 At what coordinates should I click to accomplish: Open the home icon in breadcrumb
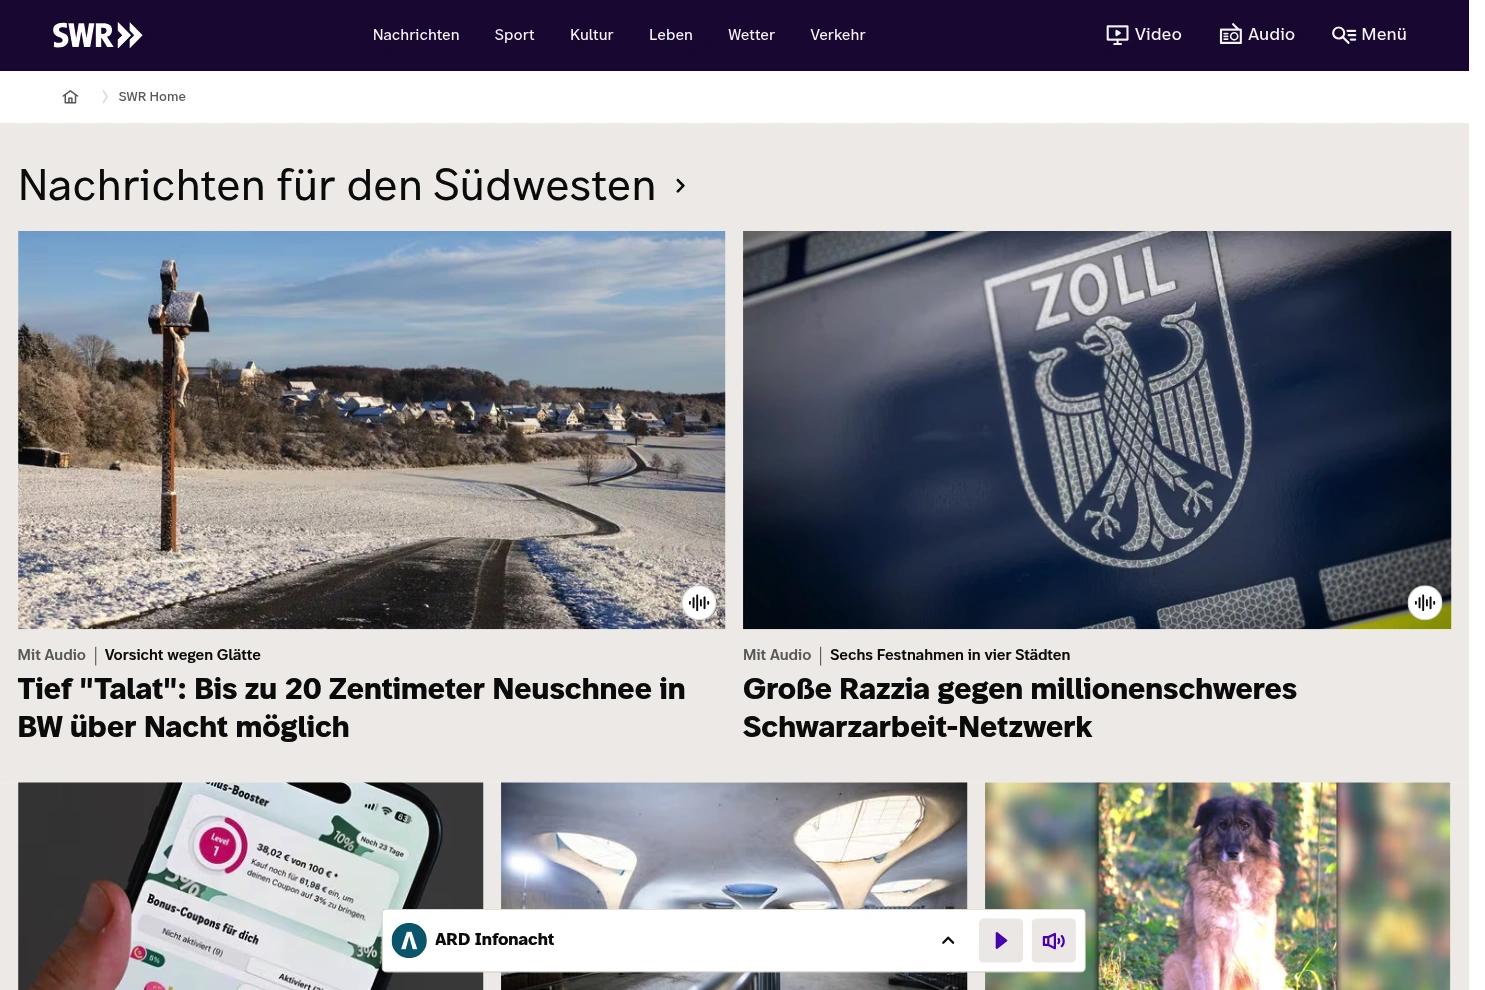click(70, 97)
